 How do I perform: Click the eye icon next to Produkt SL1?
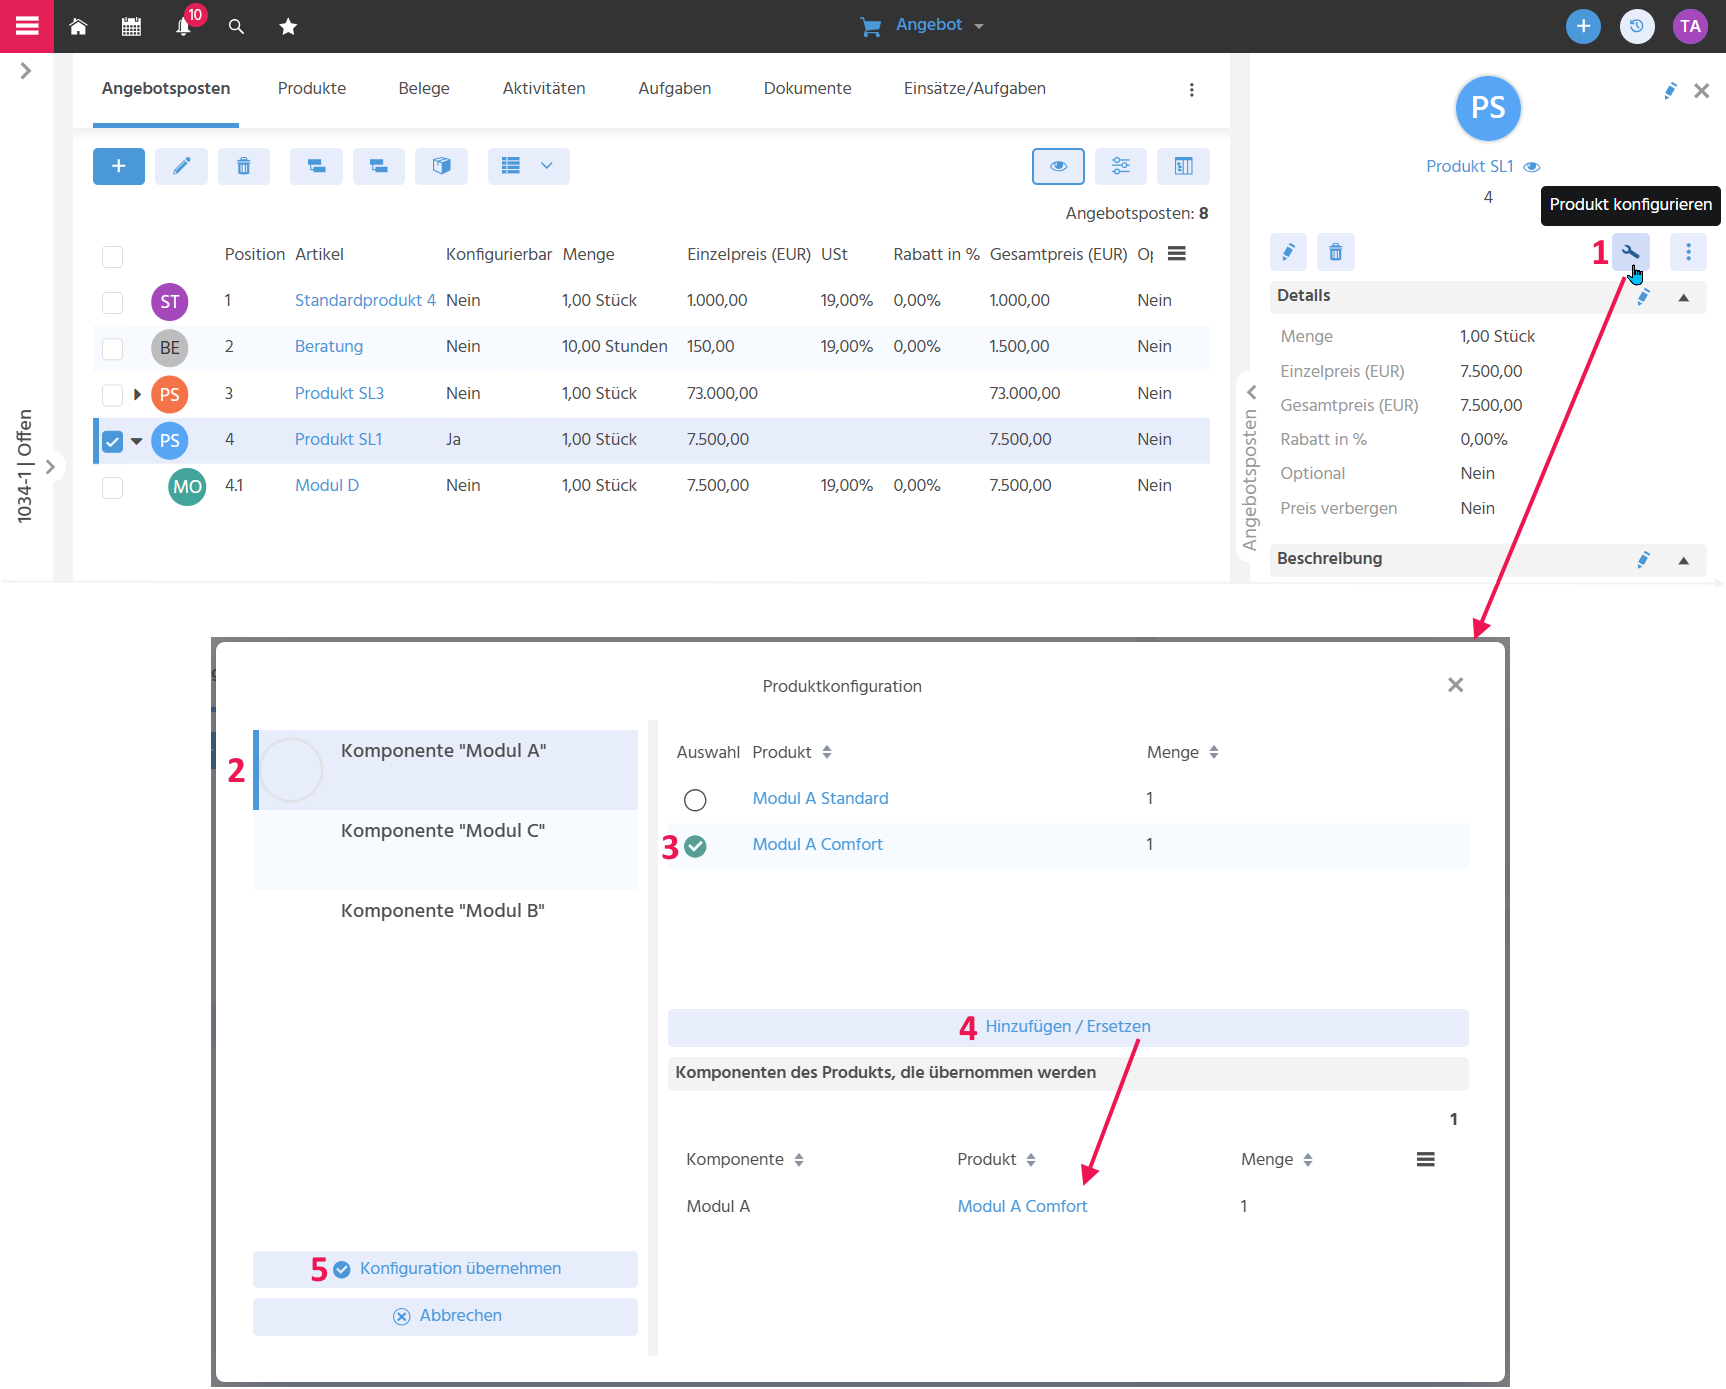click(x=1531, y=167)
